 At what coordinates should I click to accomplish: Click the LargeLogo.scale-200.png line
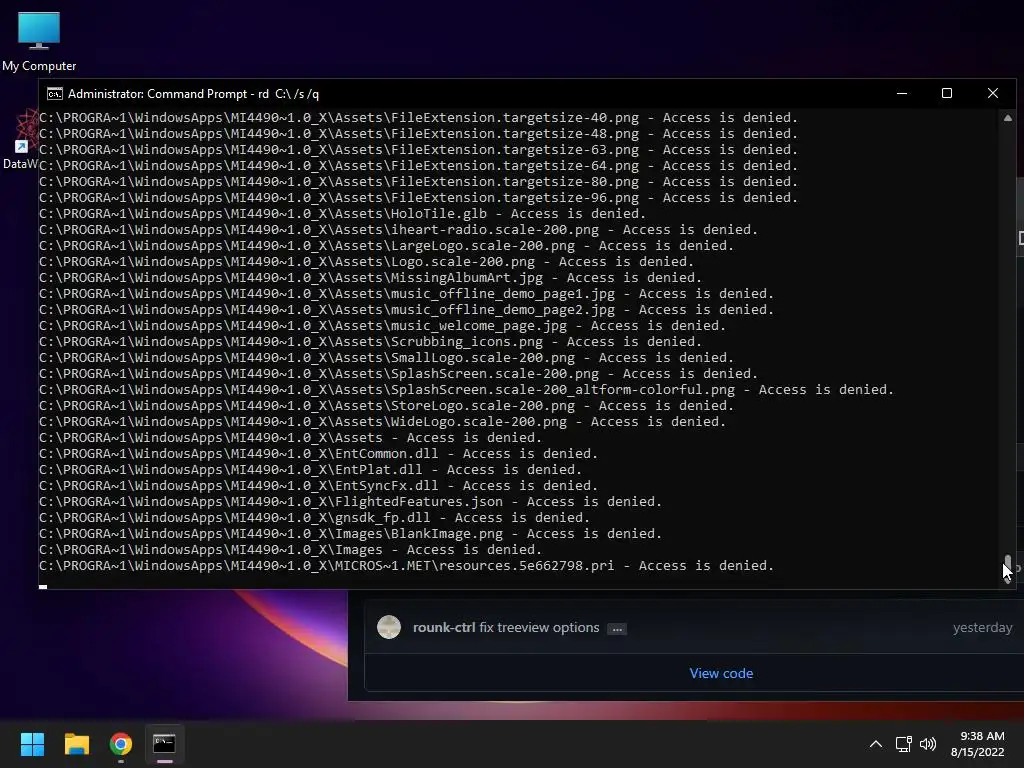pos(387,246)
